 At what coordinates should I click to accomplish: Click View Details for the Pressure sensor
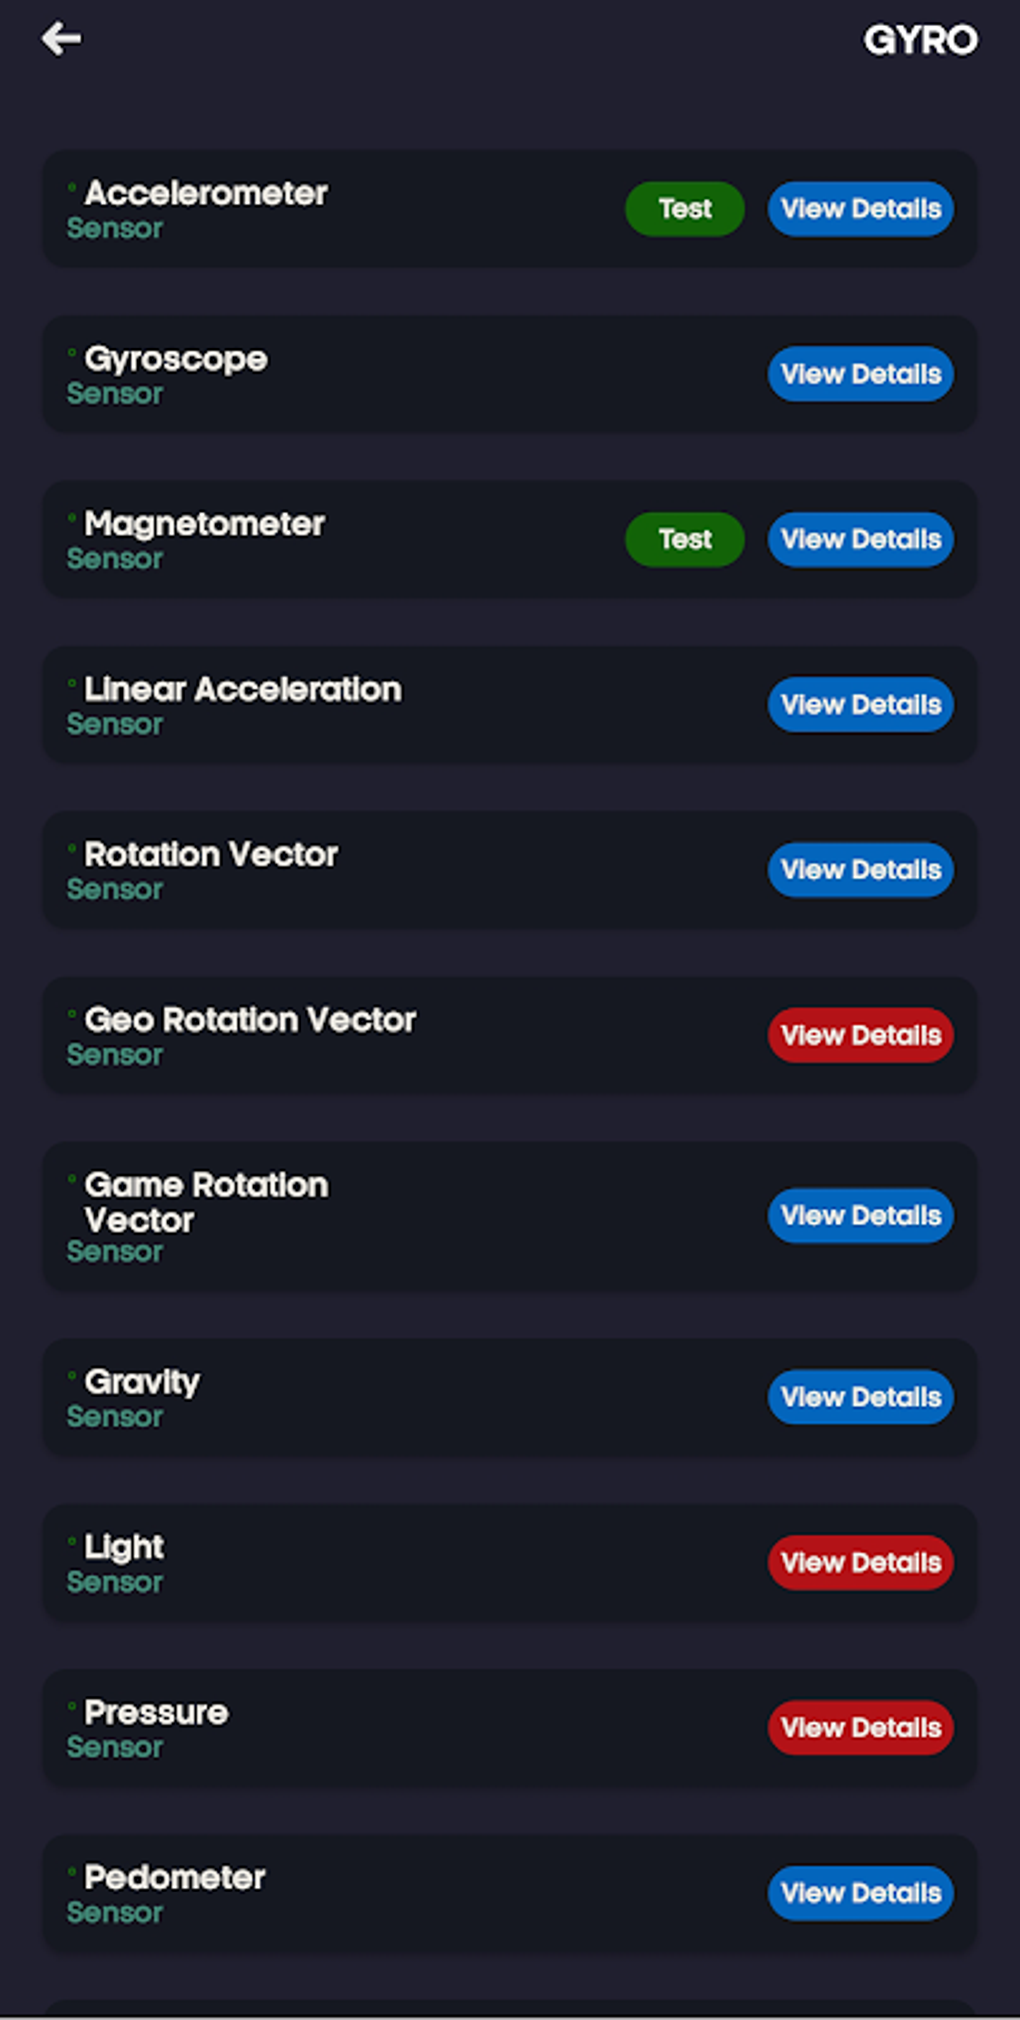pos(860,1727)
